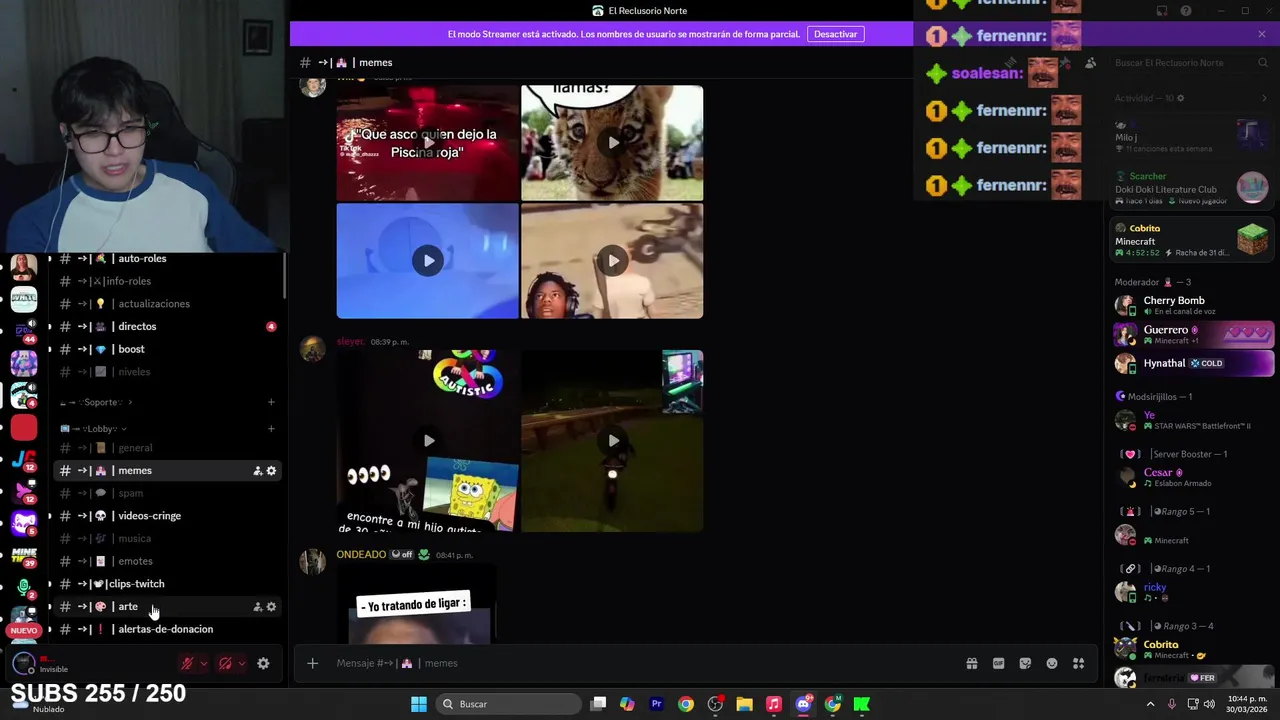Image resolution: width=1280 pixels, height=720 pixels.
Task: Open the alertas-de-donacion channel
Action: tap(167, 629)
